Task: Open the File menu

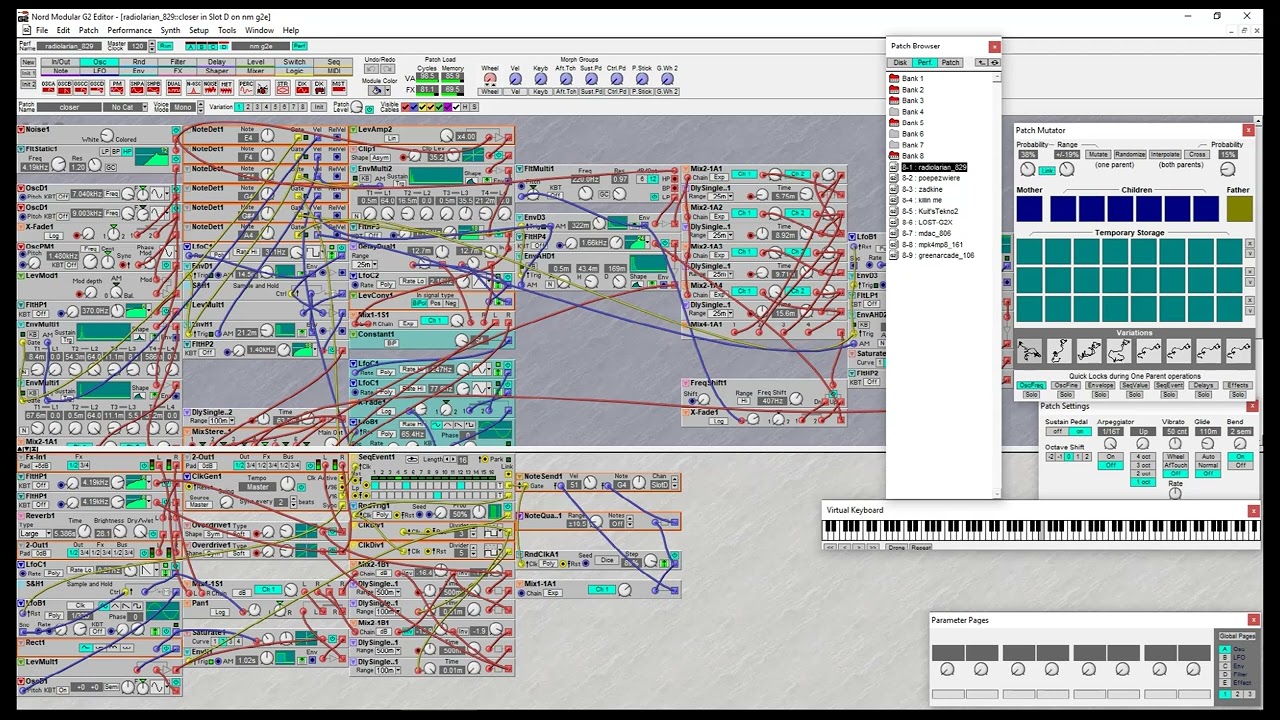Action: click(42, 30)
